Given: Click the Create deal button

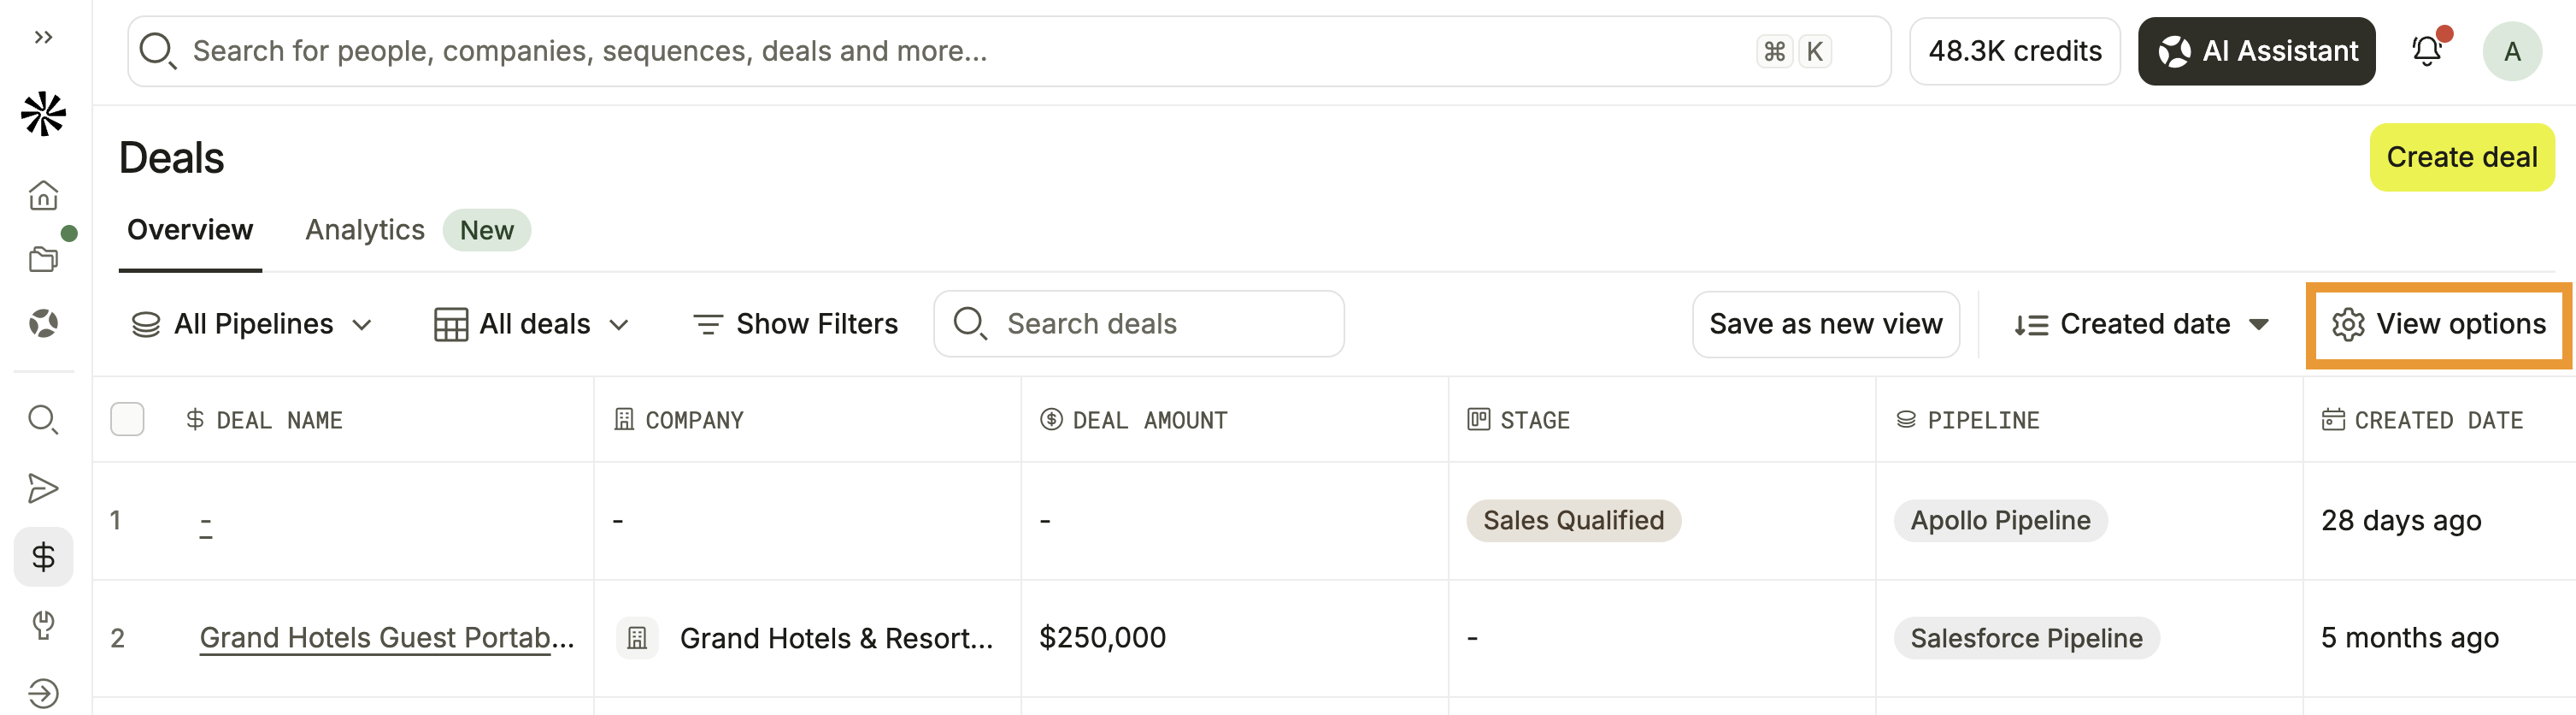Looking at the screenshot, I should tap(2461, 157).
